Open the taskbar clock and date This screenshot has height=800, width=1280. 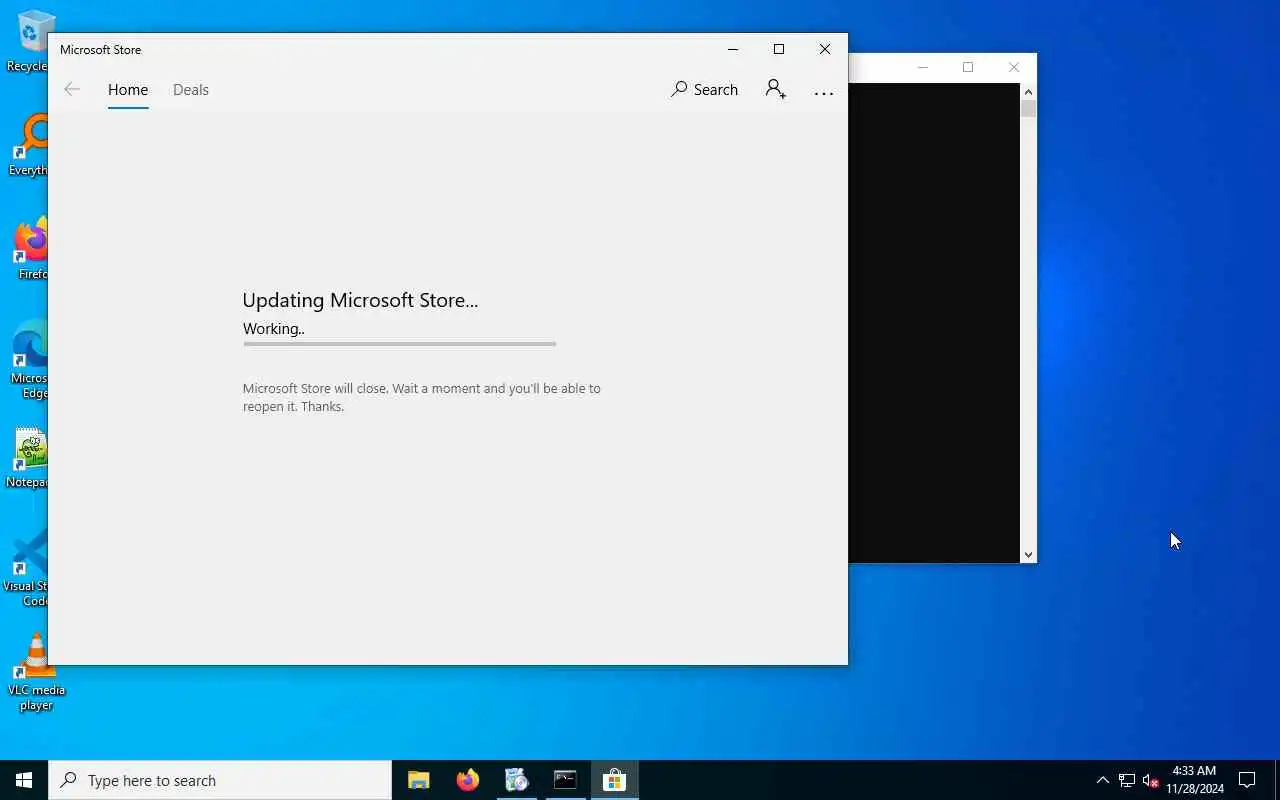coord(1194,780)
